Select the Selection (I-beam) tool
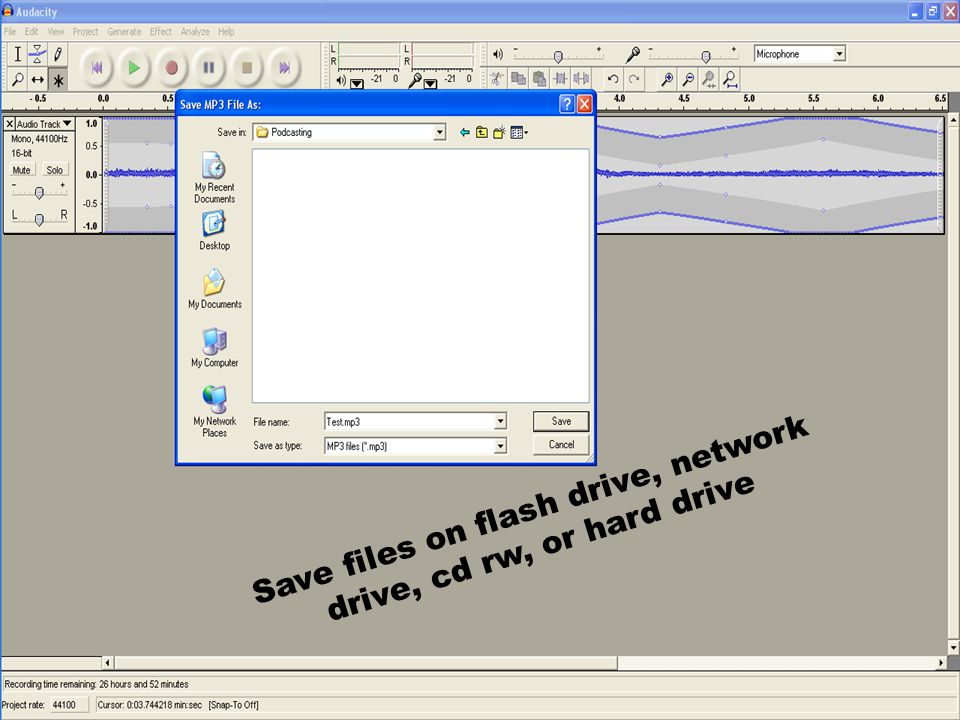Viewport: 960px width, 720px height. pyautogui.click(x=18, y=54)
